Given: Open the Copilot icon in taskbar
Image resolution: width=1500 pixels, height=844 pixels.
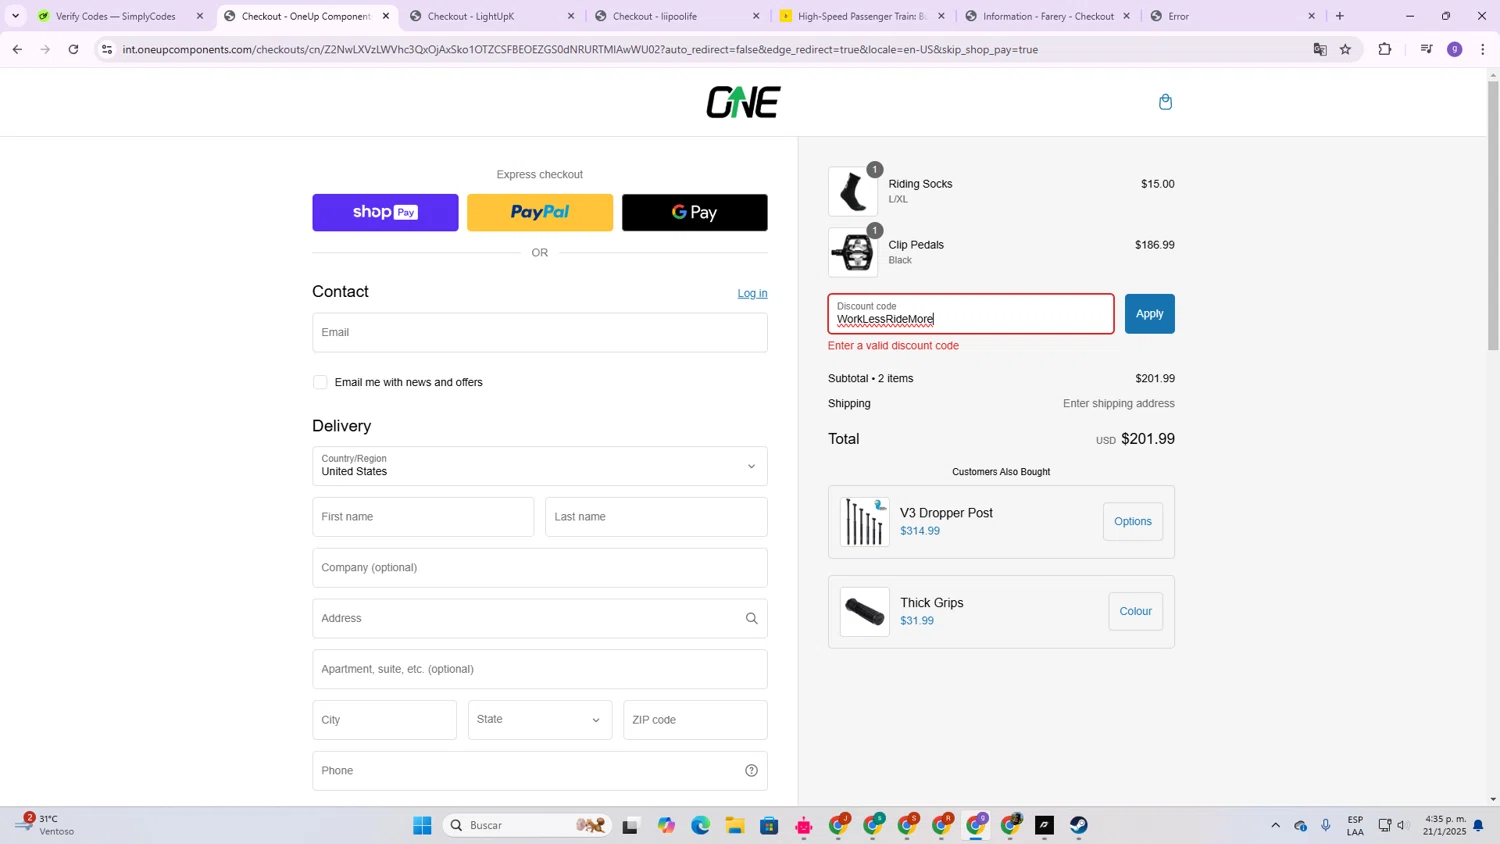Looking at the screenshot, I should pos(666,826).
